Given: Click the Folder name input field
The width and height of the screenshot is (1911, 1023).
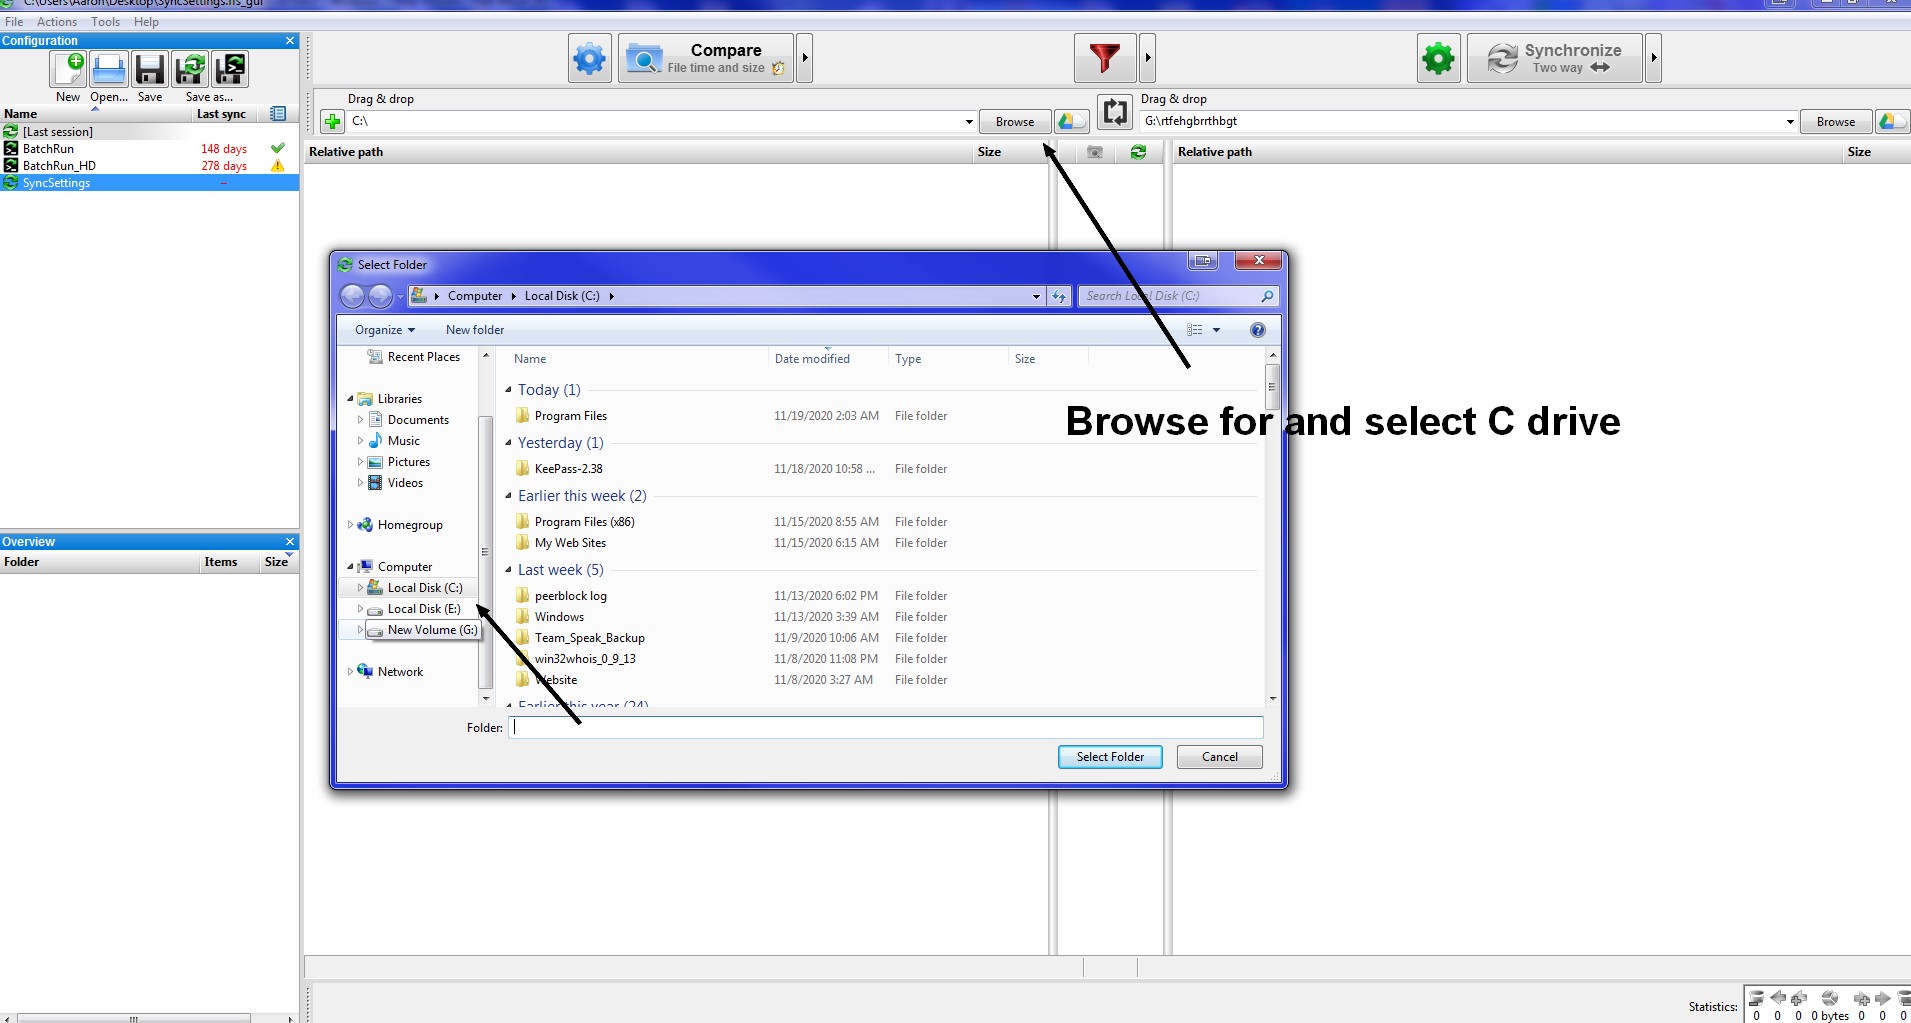Looking at the screenshot, I should [886, 728].
